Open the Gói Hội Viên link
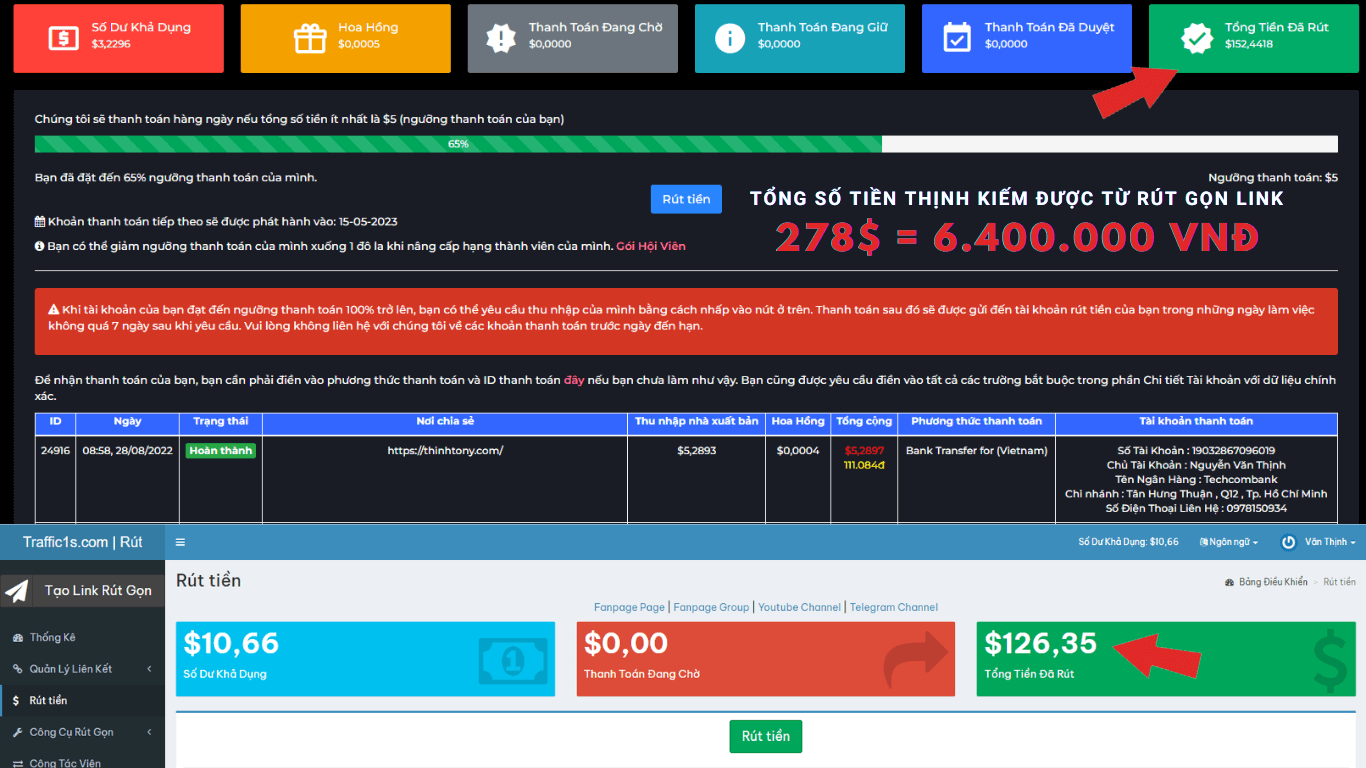 point(650,246)
